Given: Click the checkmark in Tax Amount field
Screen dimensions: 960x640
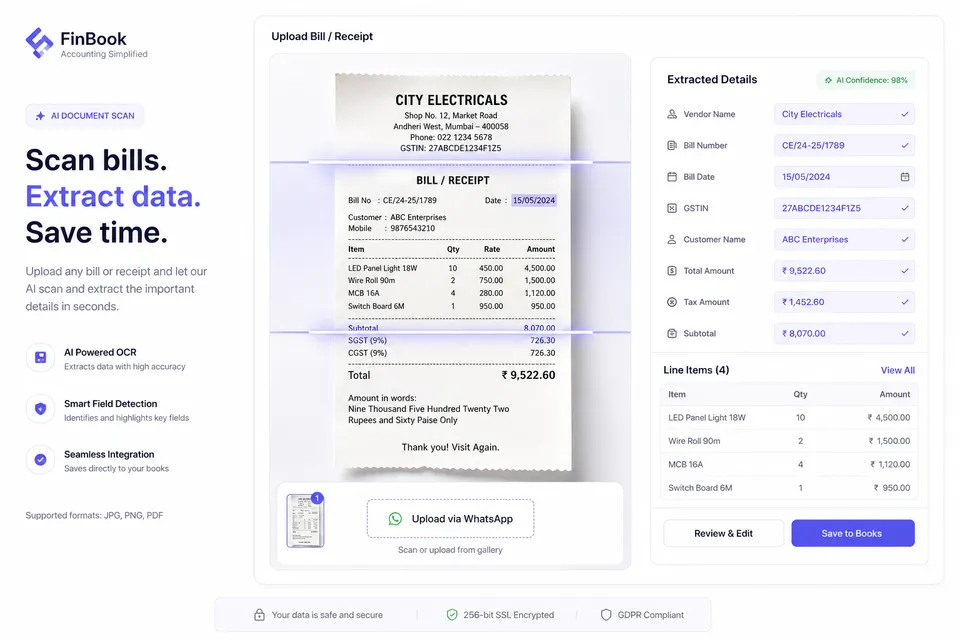Looking at the screenshot, I should coord(905,302).
